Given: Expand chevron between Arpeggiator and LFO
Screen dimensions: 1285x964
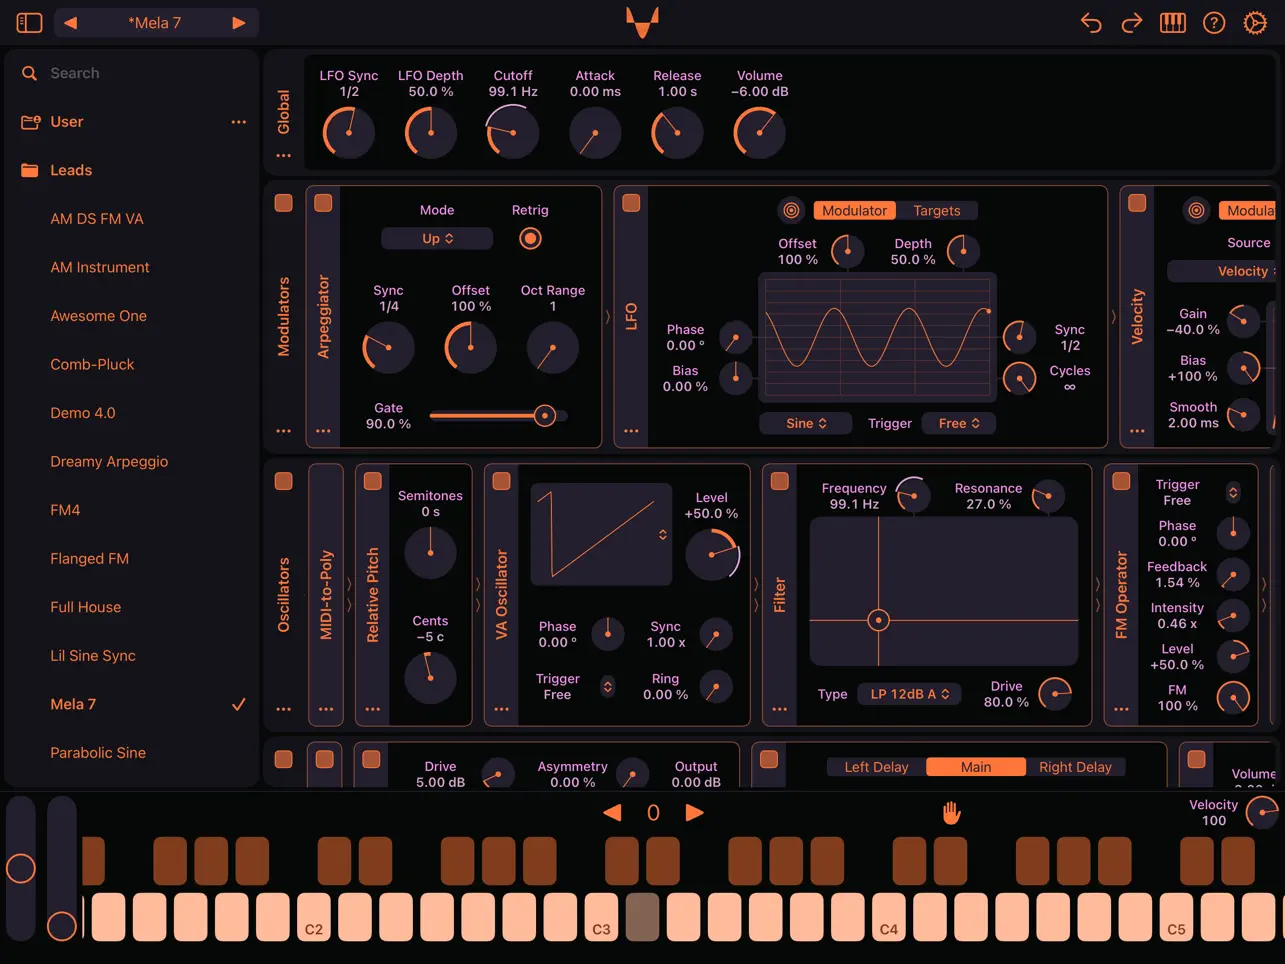Looking at the screenshot, I should [x=607, y=317].
